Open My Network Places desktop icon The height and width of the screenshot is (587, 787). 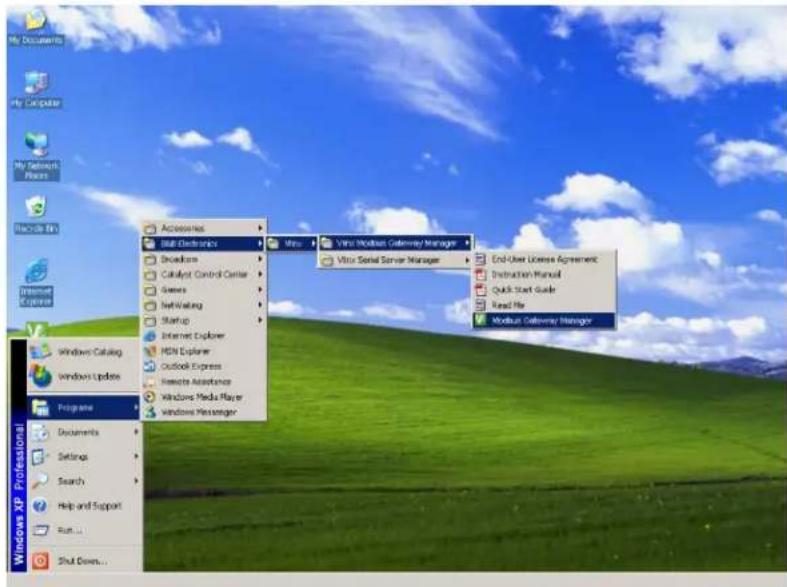click(x=36, y=157)
